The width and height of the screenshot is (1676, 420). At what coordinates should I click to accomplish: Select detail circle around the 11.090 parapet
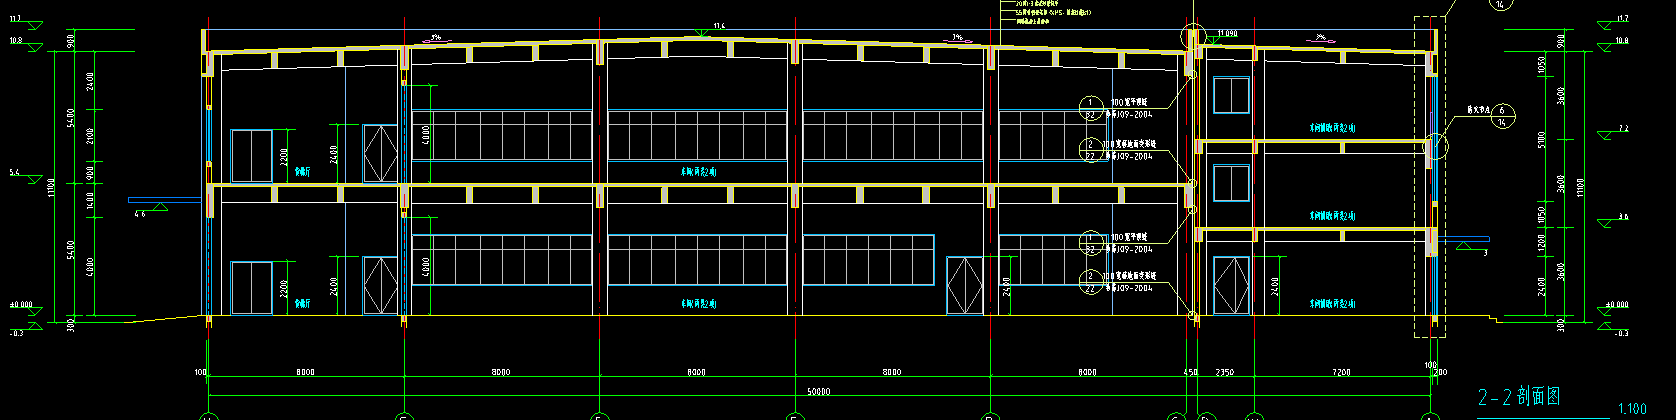[1192, 38]
